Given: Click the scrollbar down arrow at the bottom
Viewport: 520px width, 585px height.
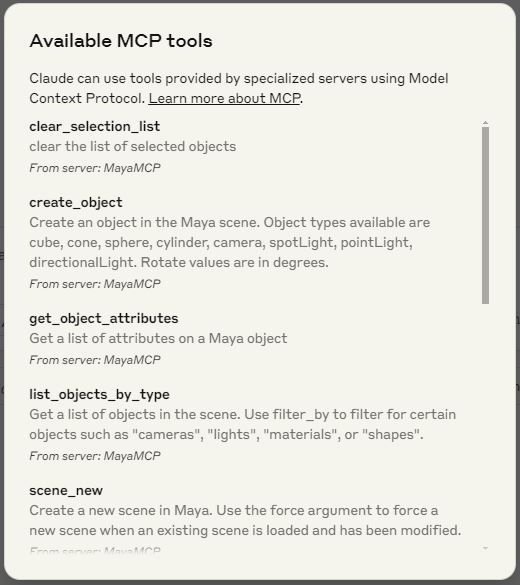Looking at the screenshot, I should pos(485,548).
